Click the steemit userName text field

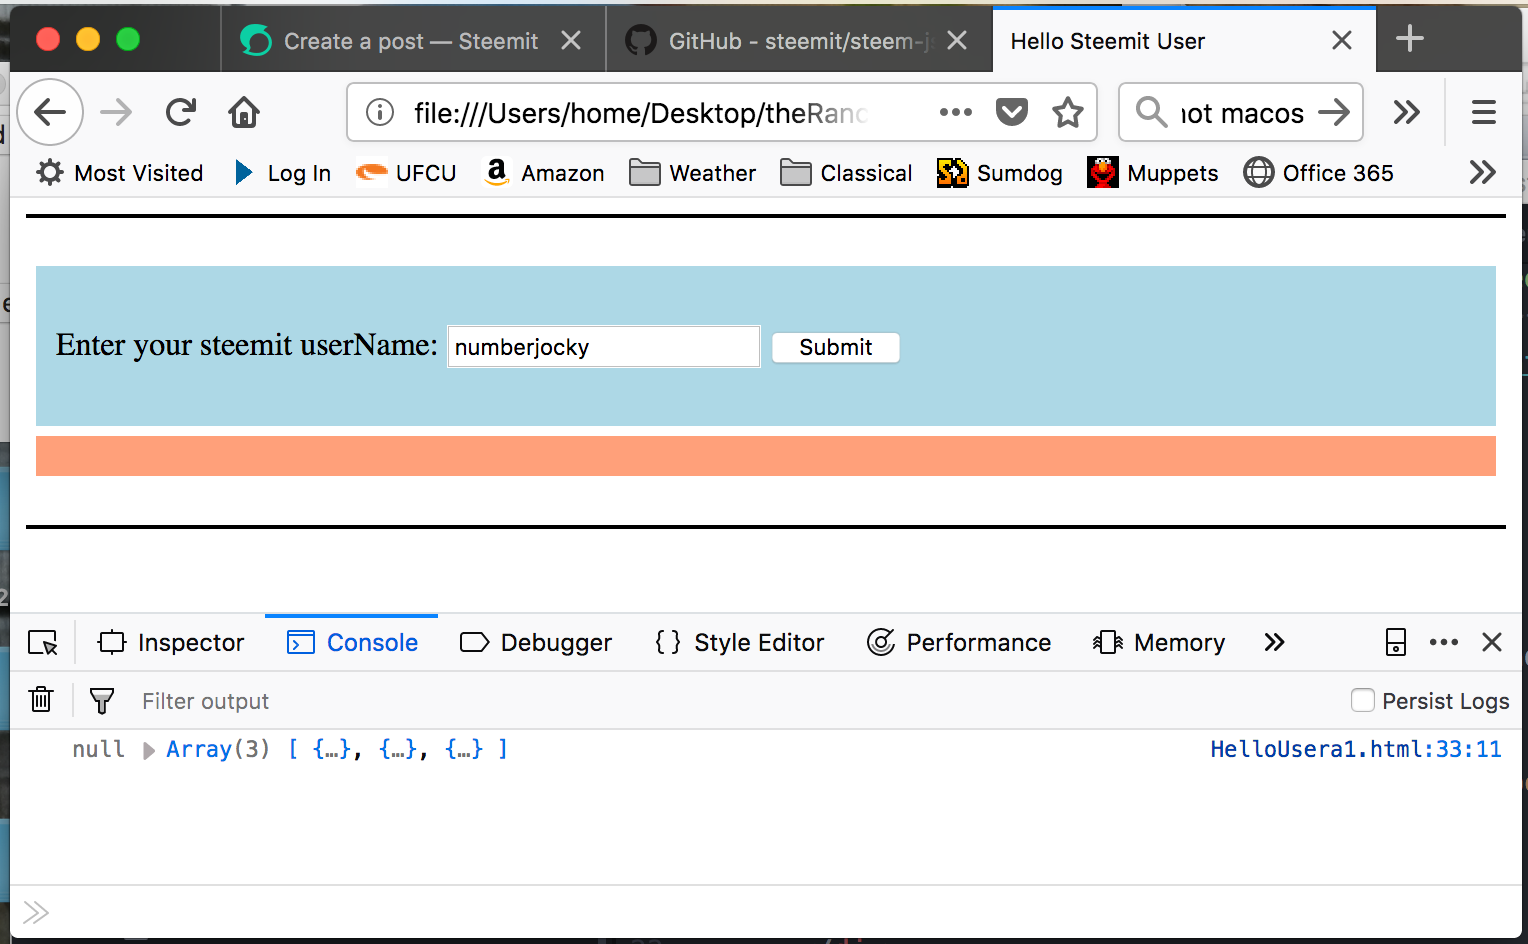click(x=604, y=346)
